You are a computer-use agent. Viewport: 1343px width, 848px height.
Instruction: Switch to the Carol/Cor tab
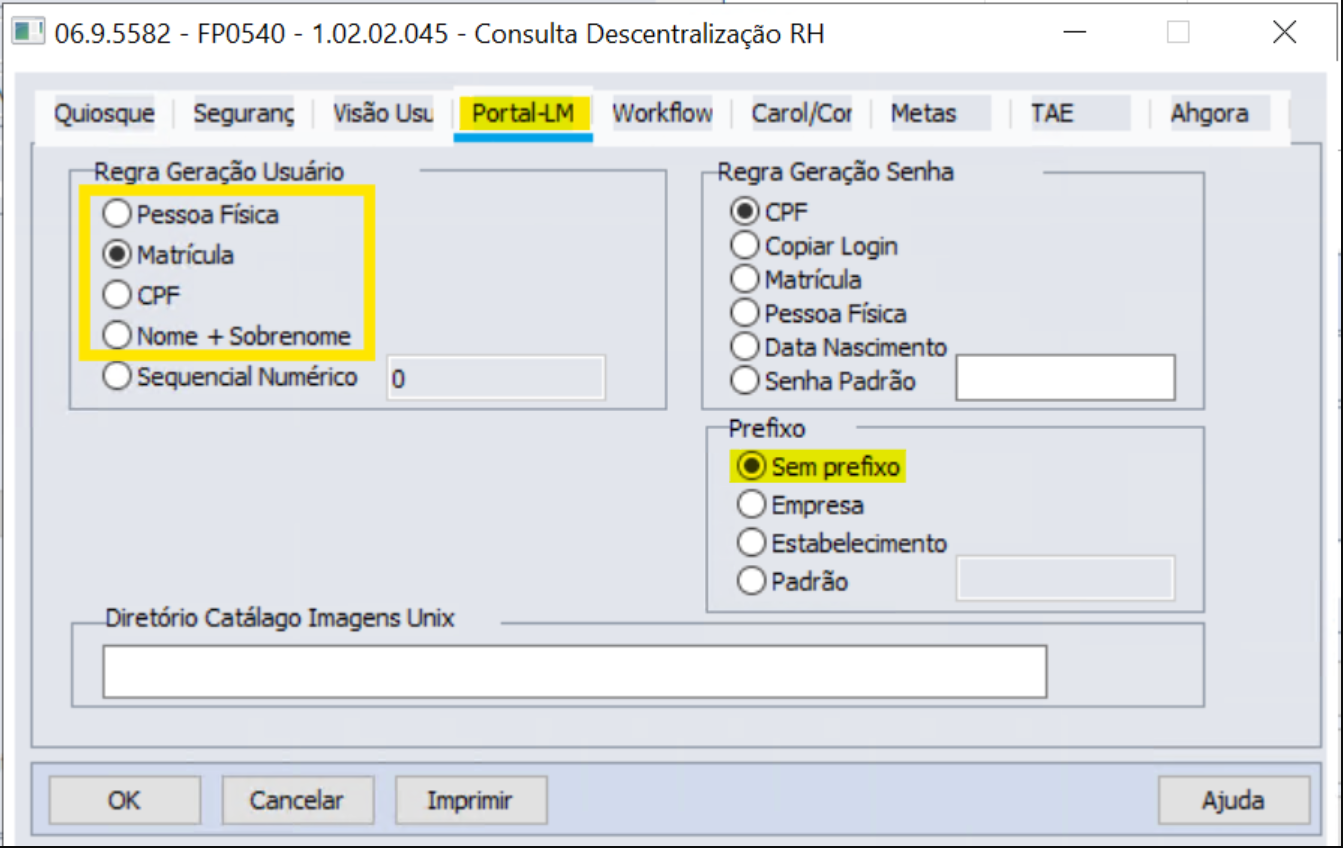click(x=802, y=113)
